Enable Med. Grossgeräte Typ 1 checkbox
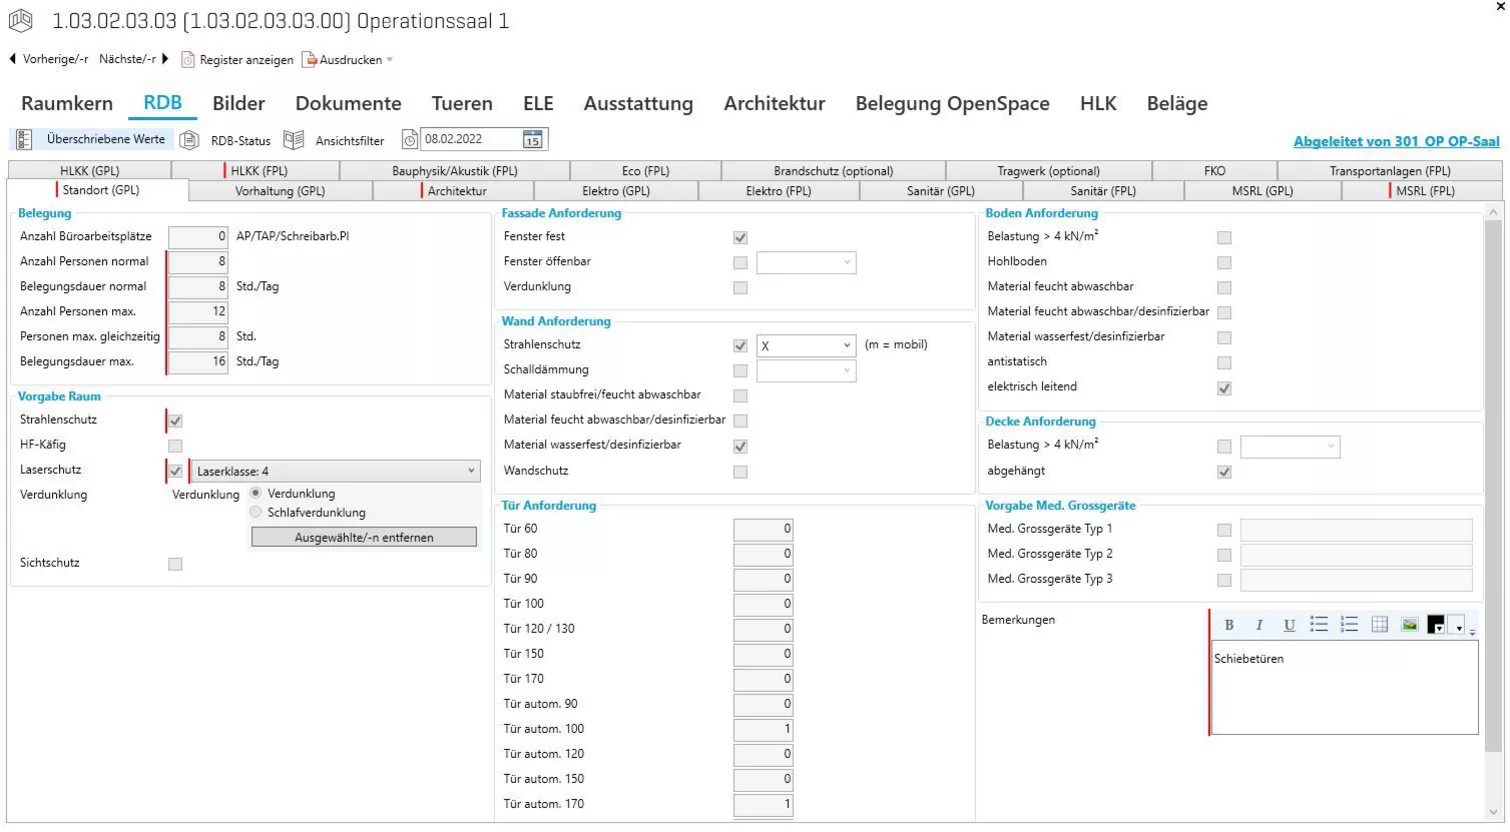The width and height of the screenshot is (1510, 832). [x=1224, y=530]
